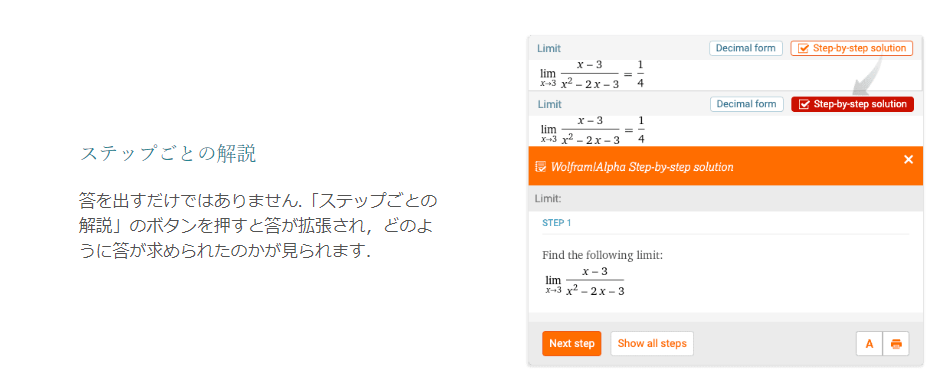Click the print icon button
942x385 pixels.
[x=896, y=344]
